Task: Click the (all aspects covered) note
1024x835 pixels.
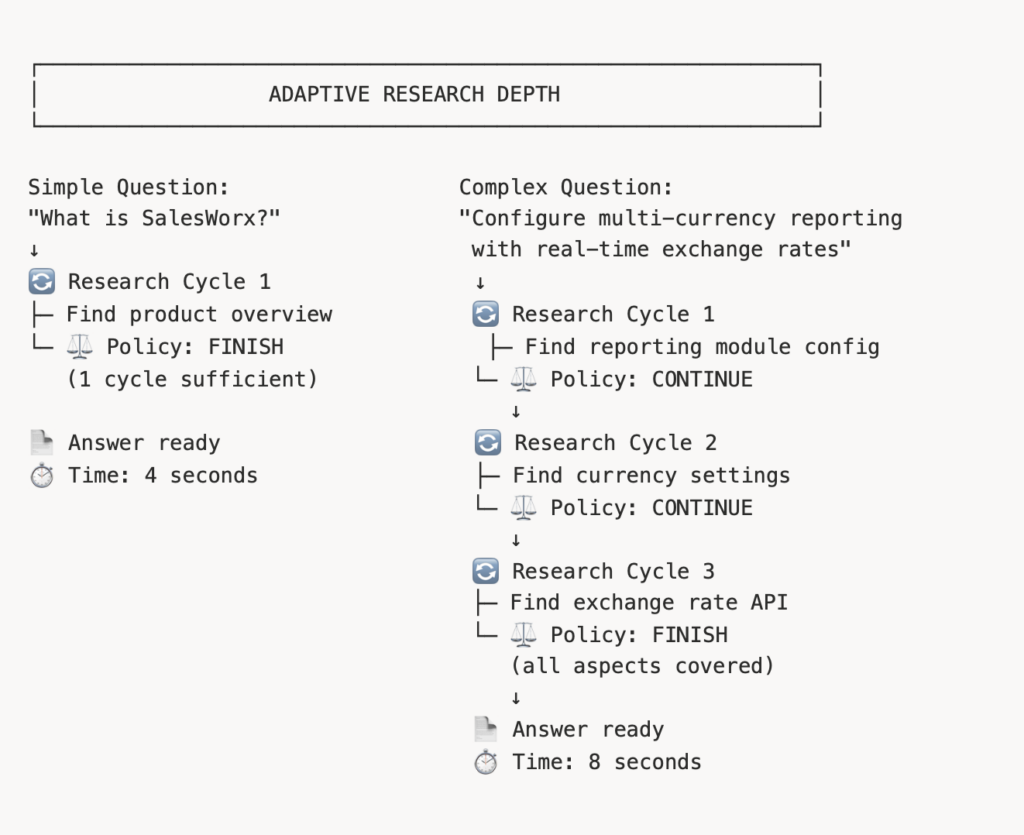Action: (643, 665)
